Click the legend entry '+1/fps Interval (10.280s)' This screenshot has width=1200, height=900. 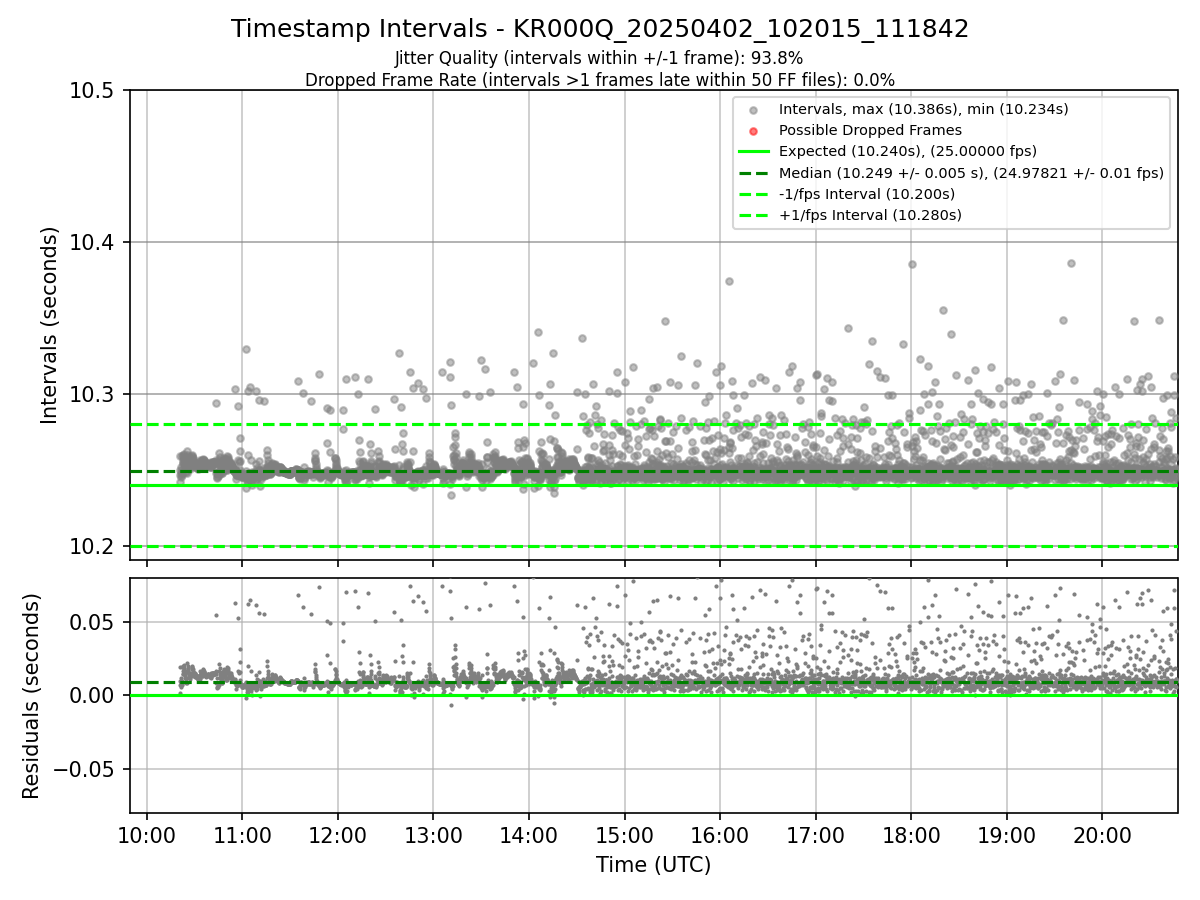870,215
